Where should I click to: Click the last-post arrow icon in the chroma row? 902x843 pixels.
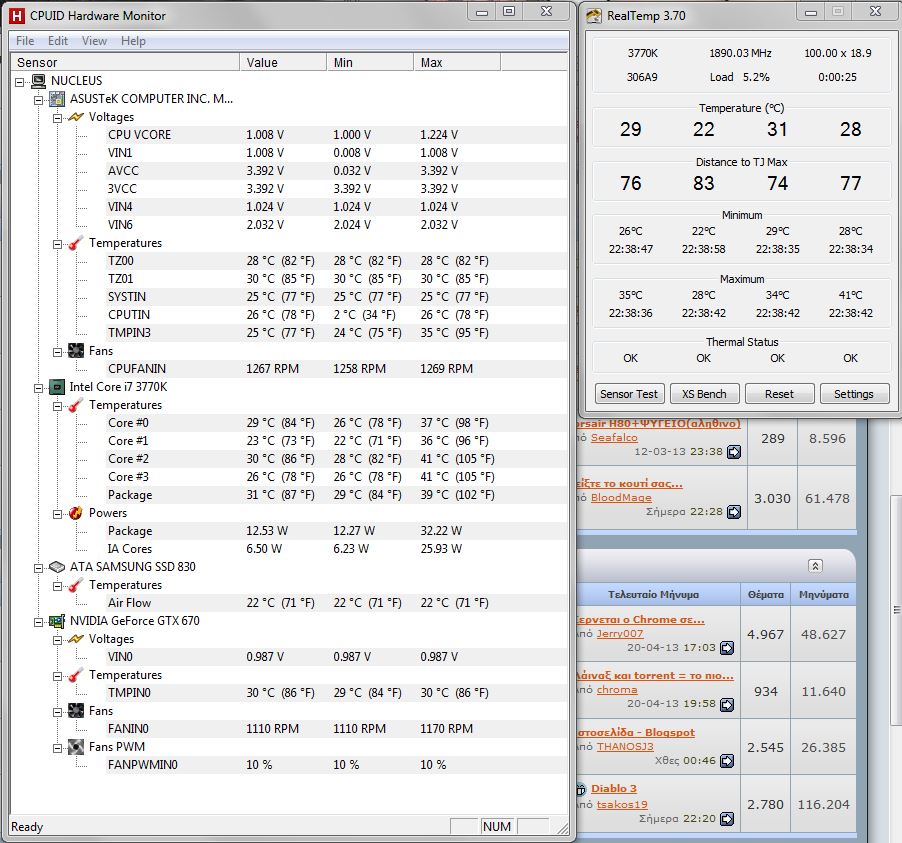[727, 704]
